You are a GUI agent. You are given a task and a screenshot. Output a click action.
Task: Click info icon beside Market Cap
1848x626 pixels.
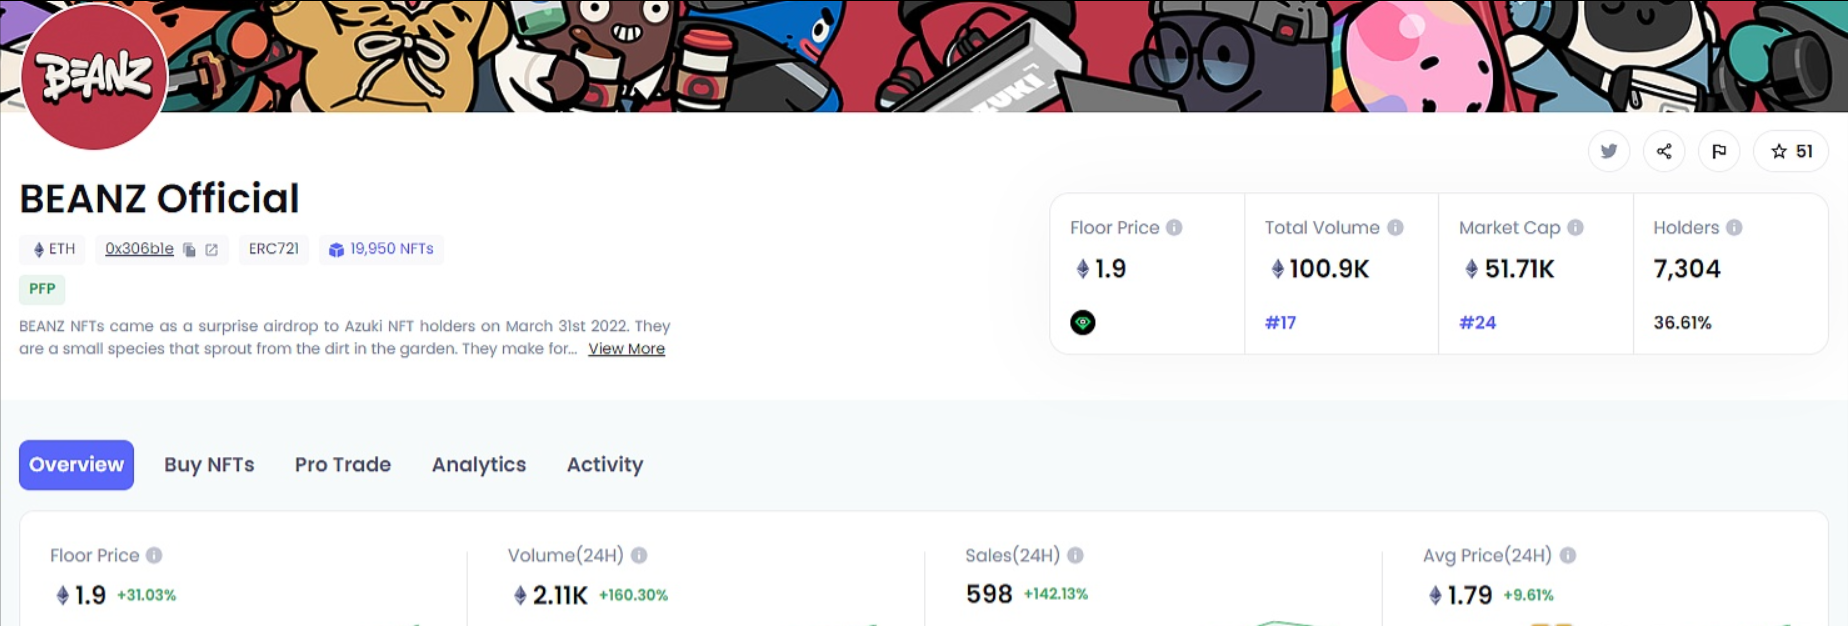pyautogui.click(x=1575, y=228)
